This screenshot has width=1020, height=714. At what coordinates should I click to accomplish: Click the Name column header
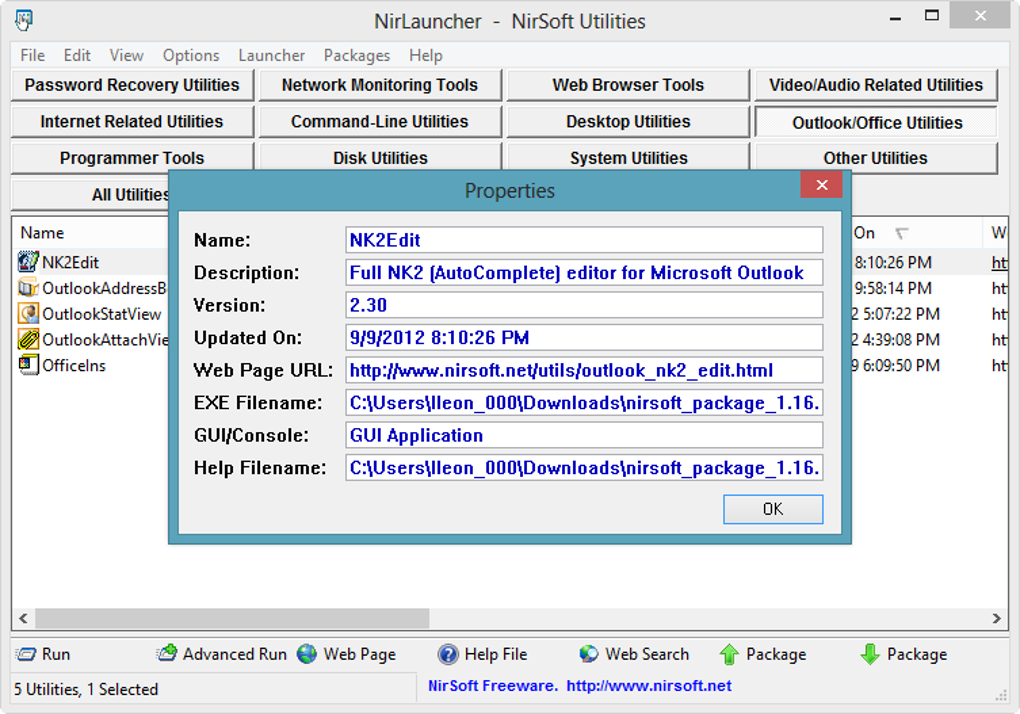pyautogui.click(x=90, y=233)
